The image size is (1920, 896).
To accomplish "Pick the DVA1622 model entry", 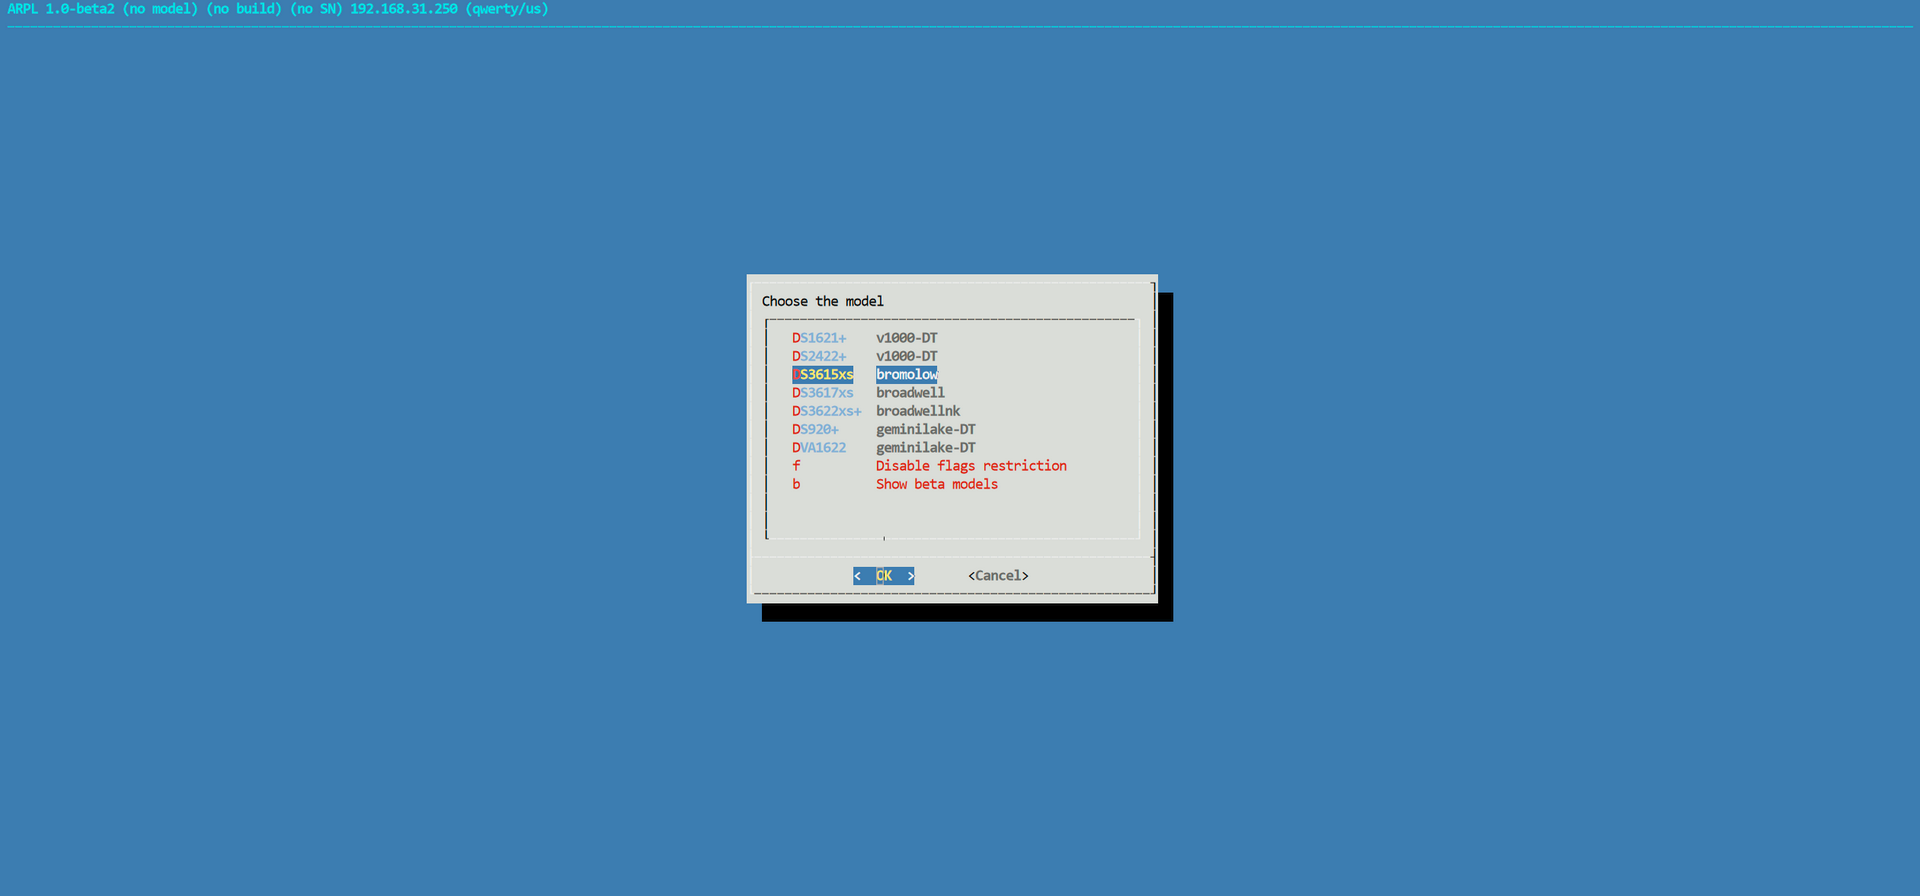I will pos(884,448).
